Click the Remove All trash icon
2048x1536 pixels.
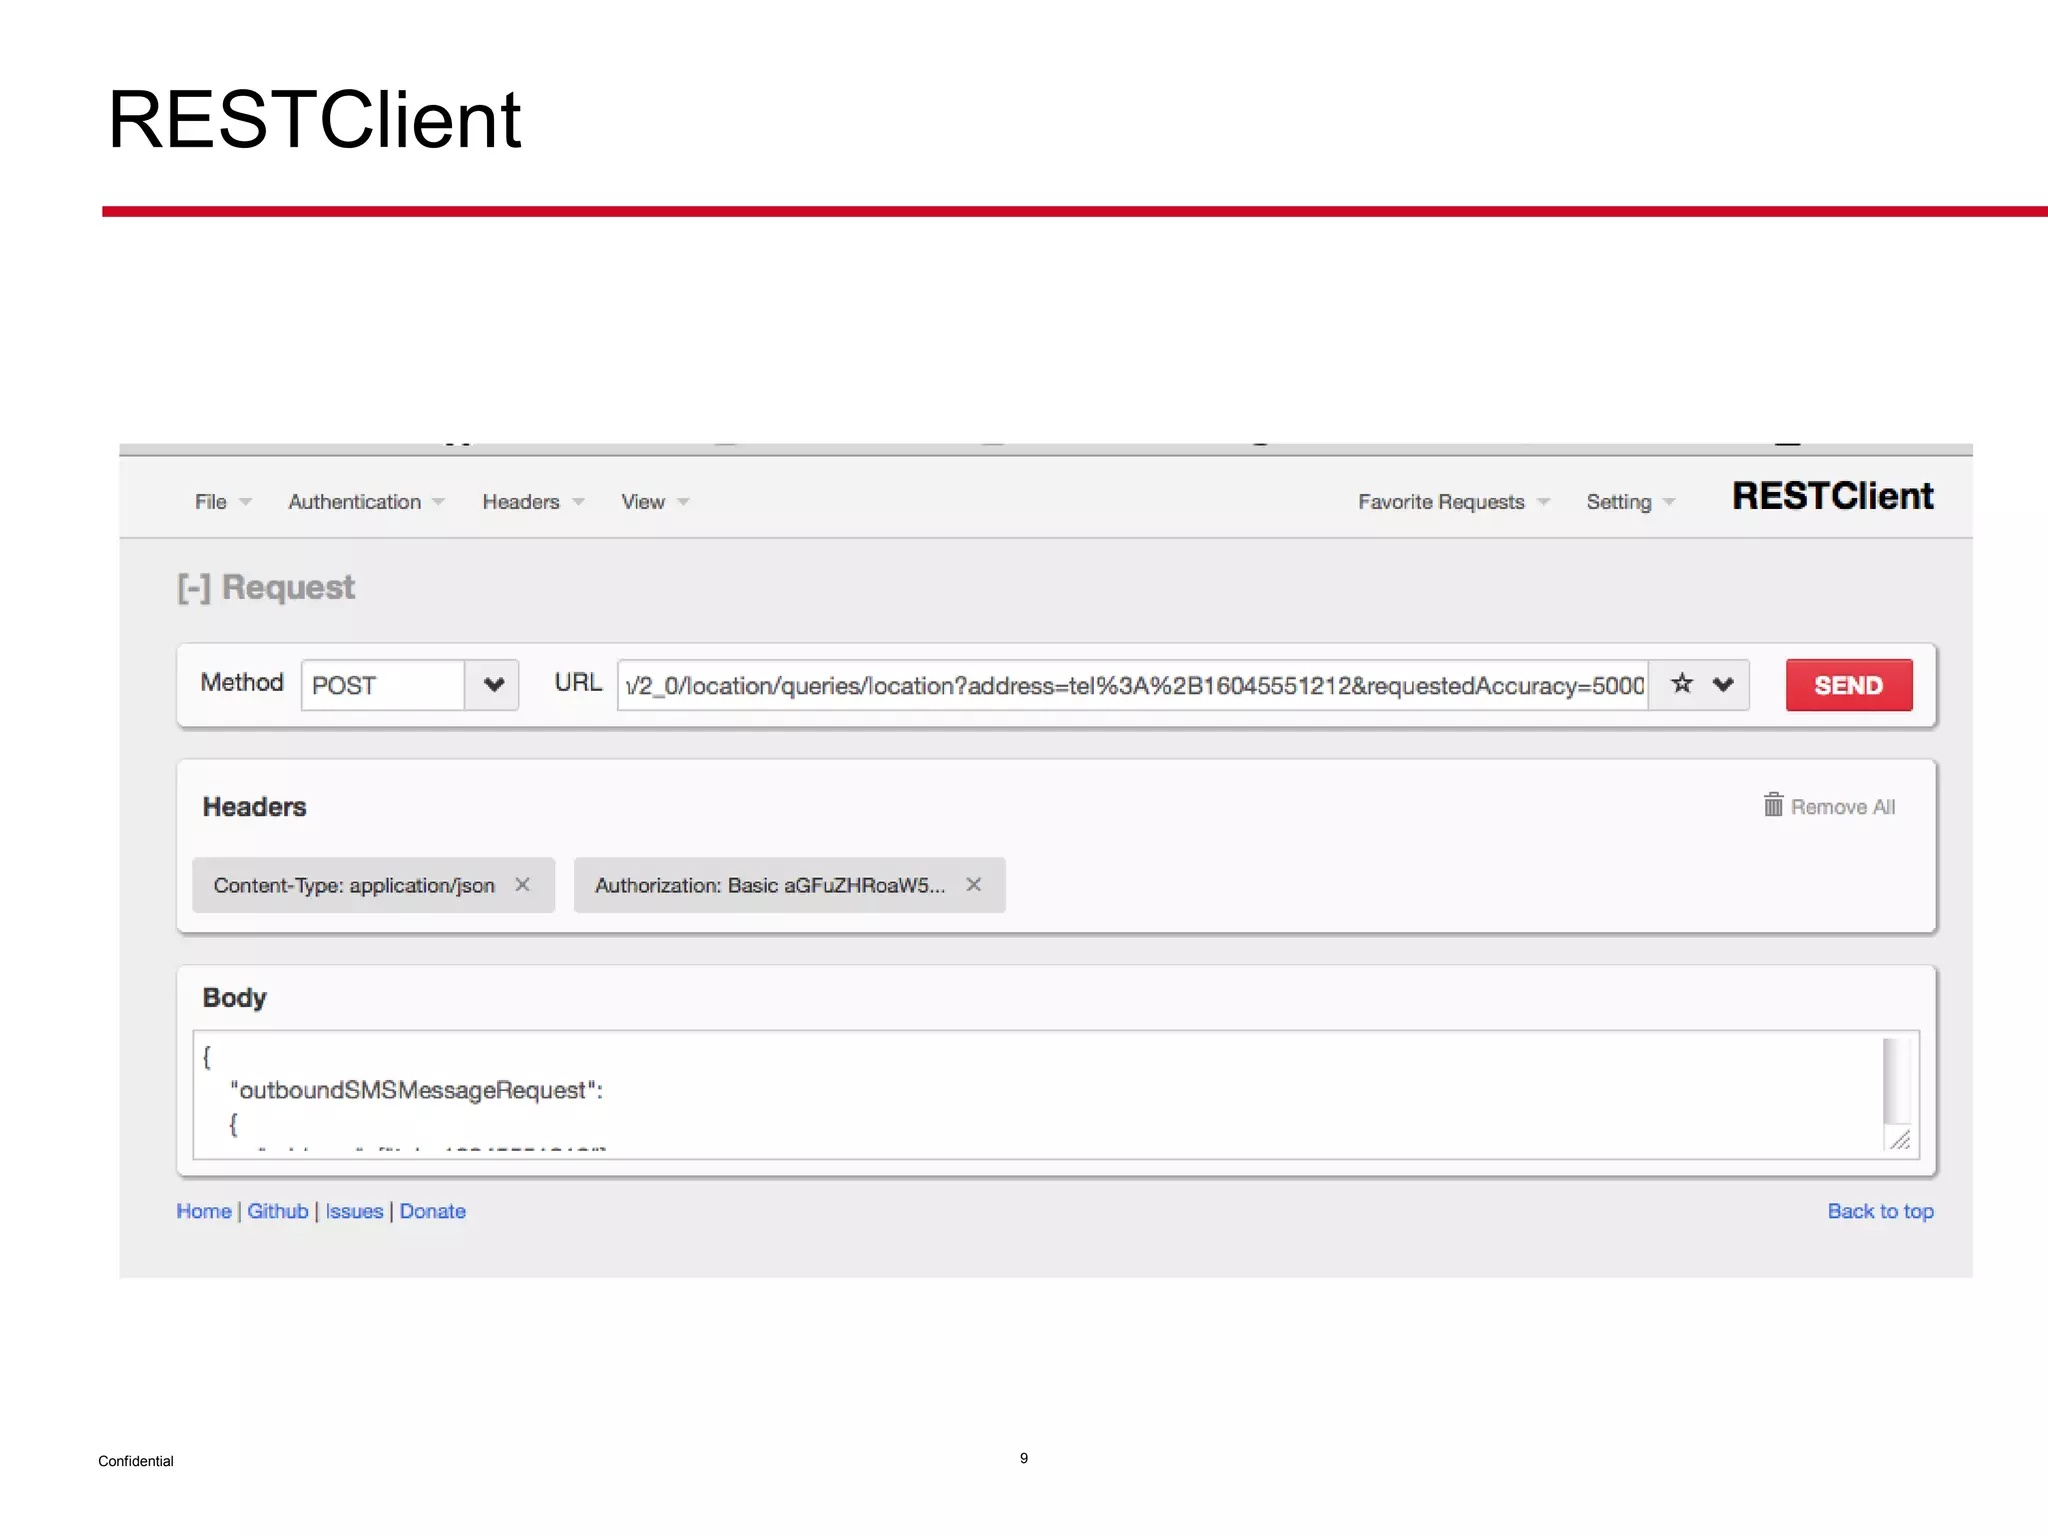coord(1773,804)
